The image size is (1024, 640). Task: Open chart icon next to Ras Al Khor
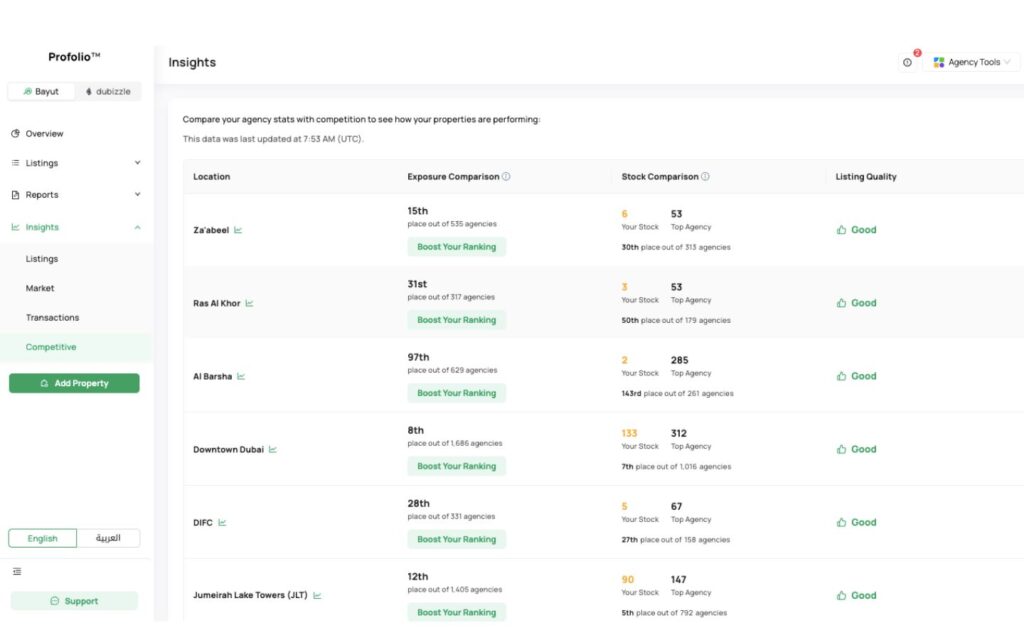pyautogui.click(x=249, y=303)
